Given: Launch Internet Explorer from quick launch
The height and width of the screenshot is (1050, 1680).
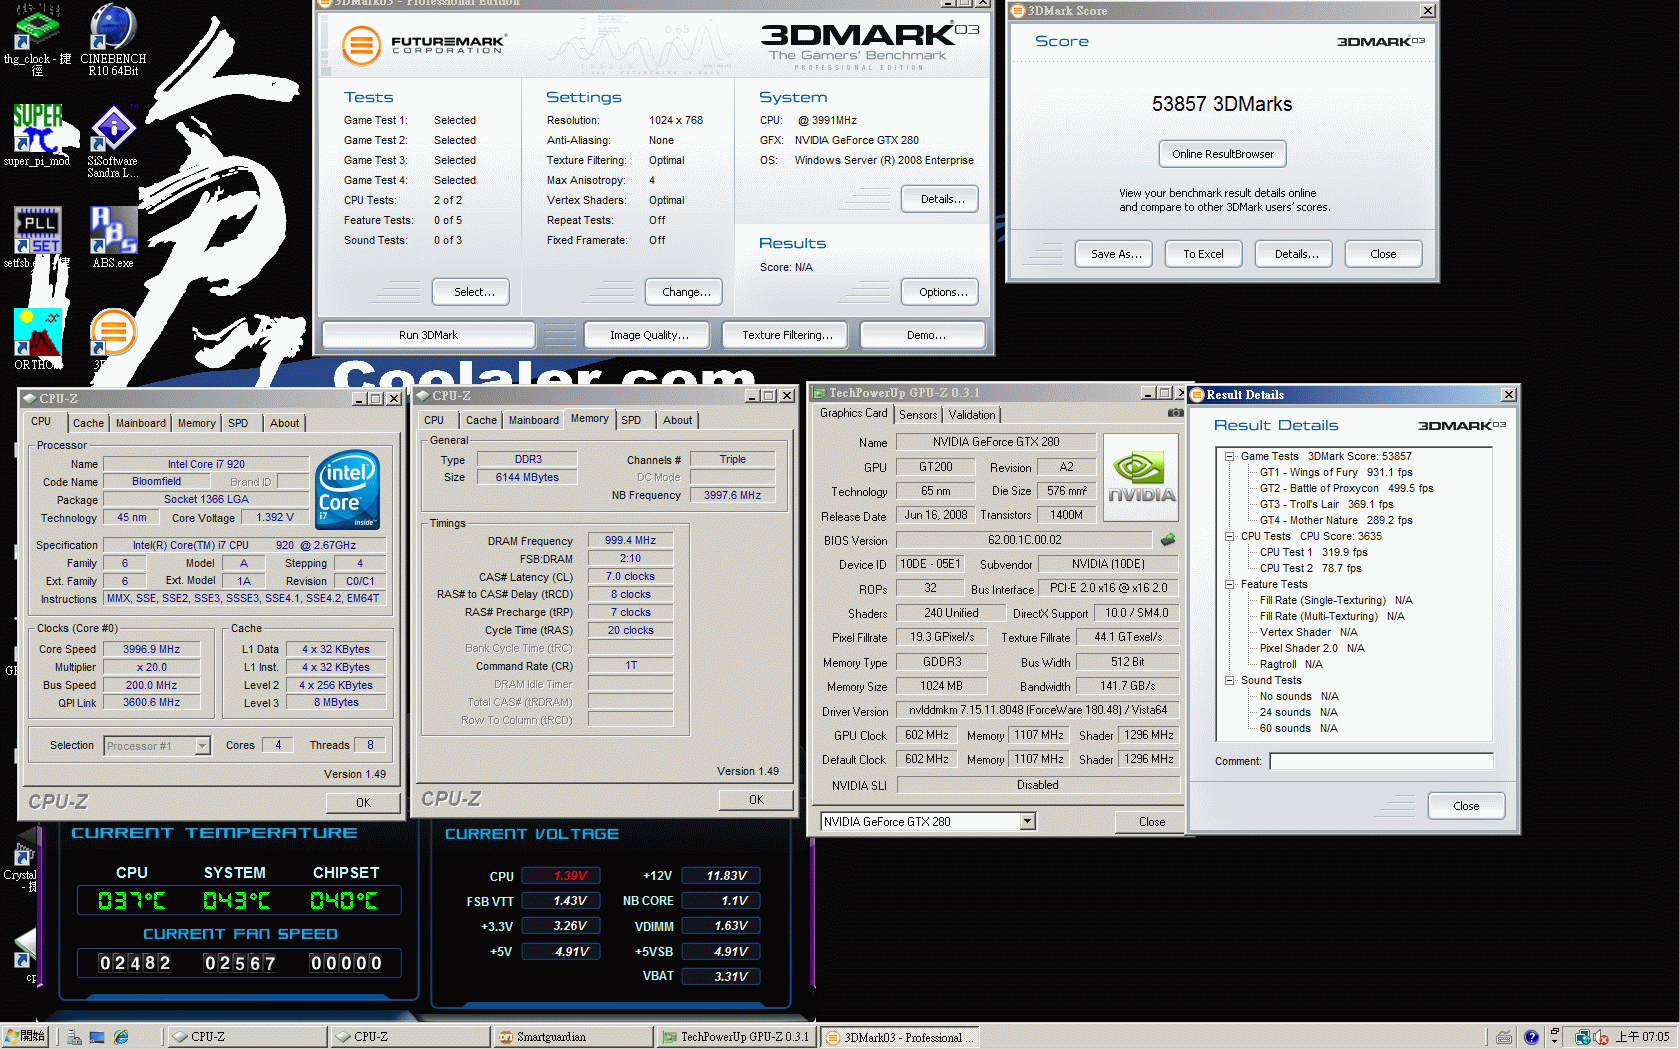Looking at the screenshot, I should (121, 1037).
